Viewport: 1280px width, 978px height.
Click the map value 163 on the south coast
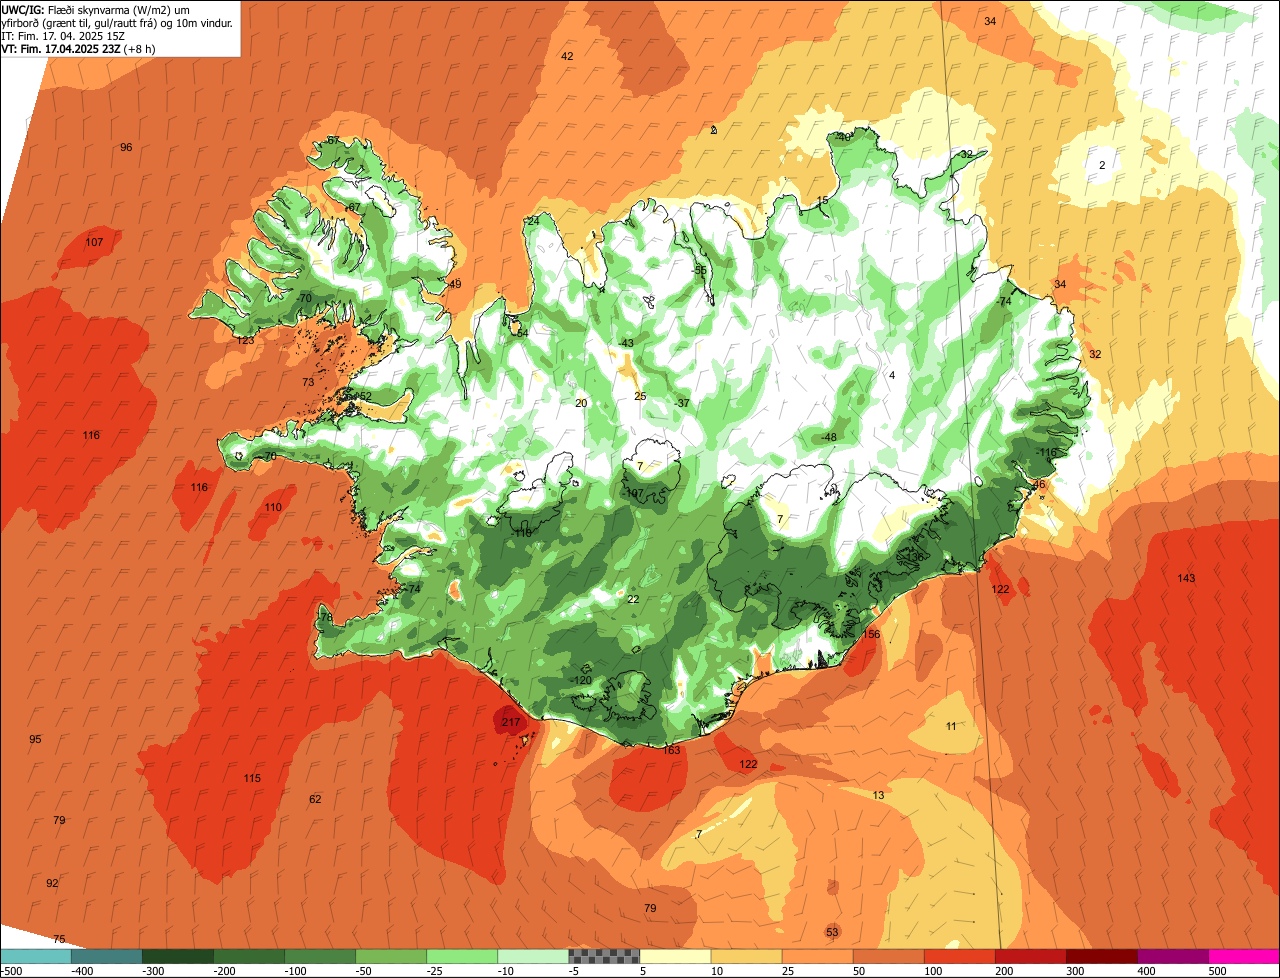pyautogui.click(x=671, y=750)
